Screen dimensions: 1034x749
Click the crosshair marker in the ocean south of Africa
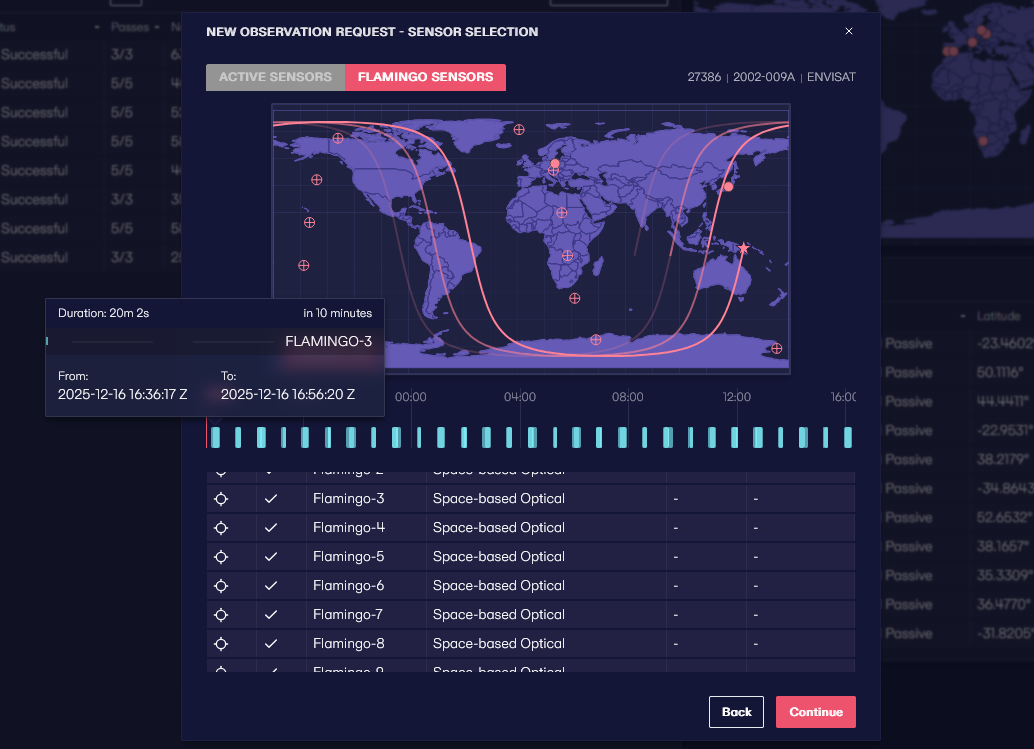coord(574,299)
